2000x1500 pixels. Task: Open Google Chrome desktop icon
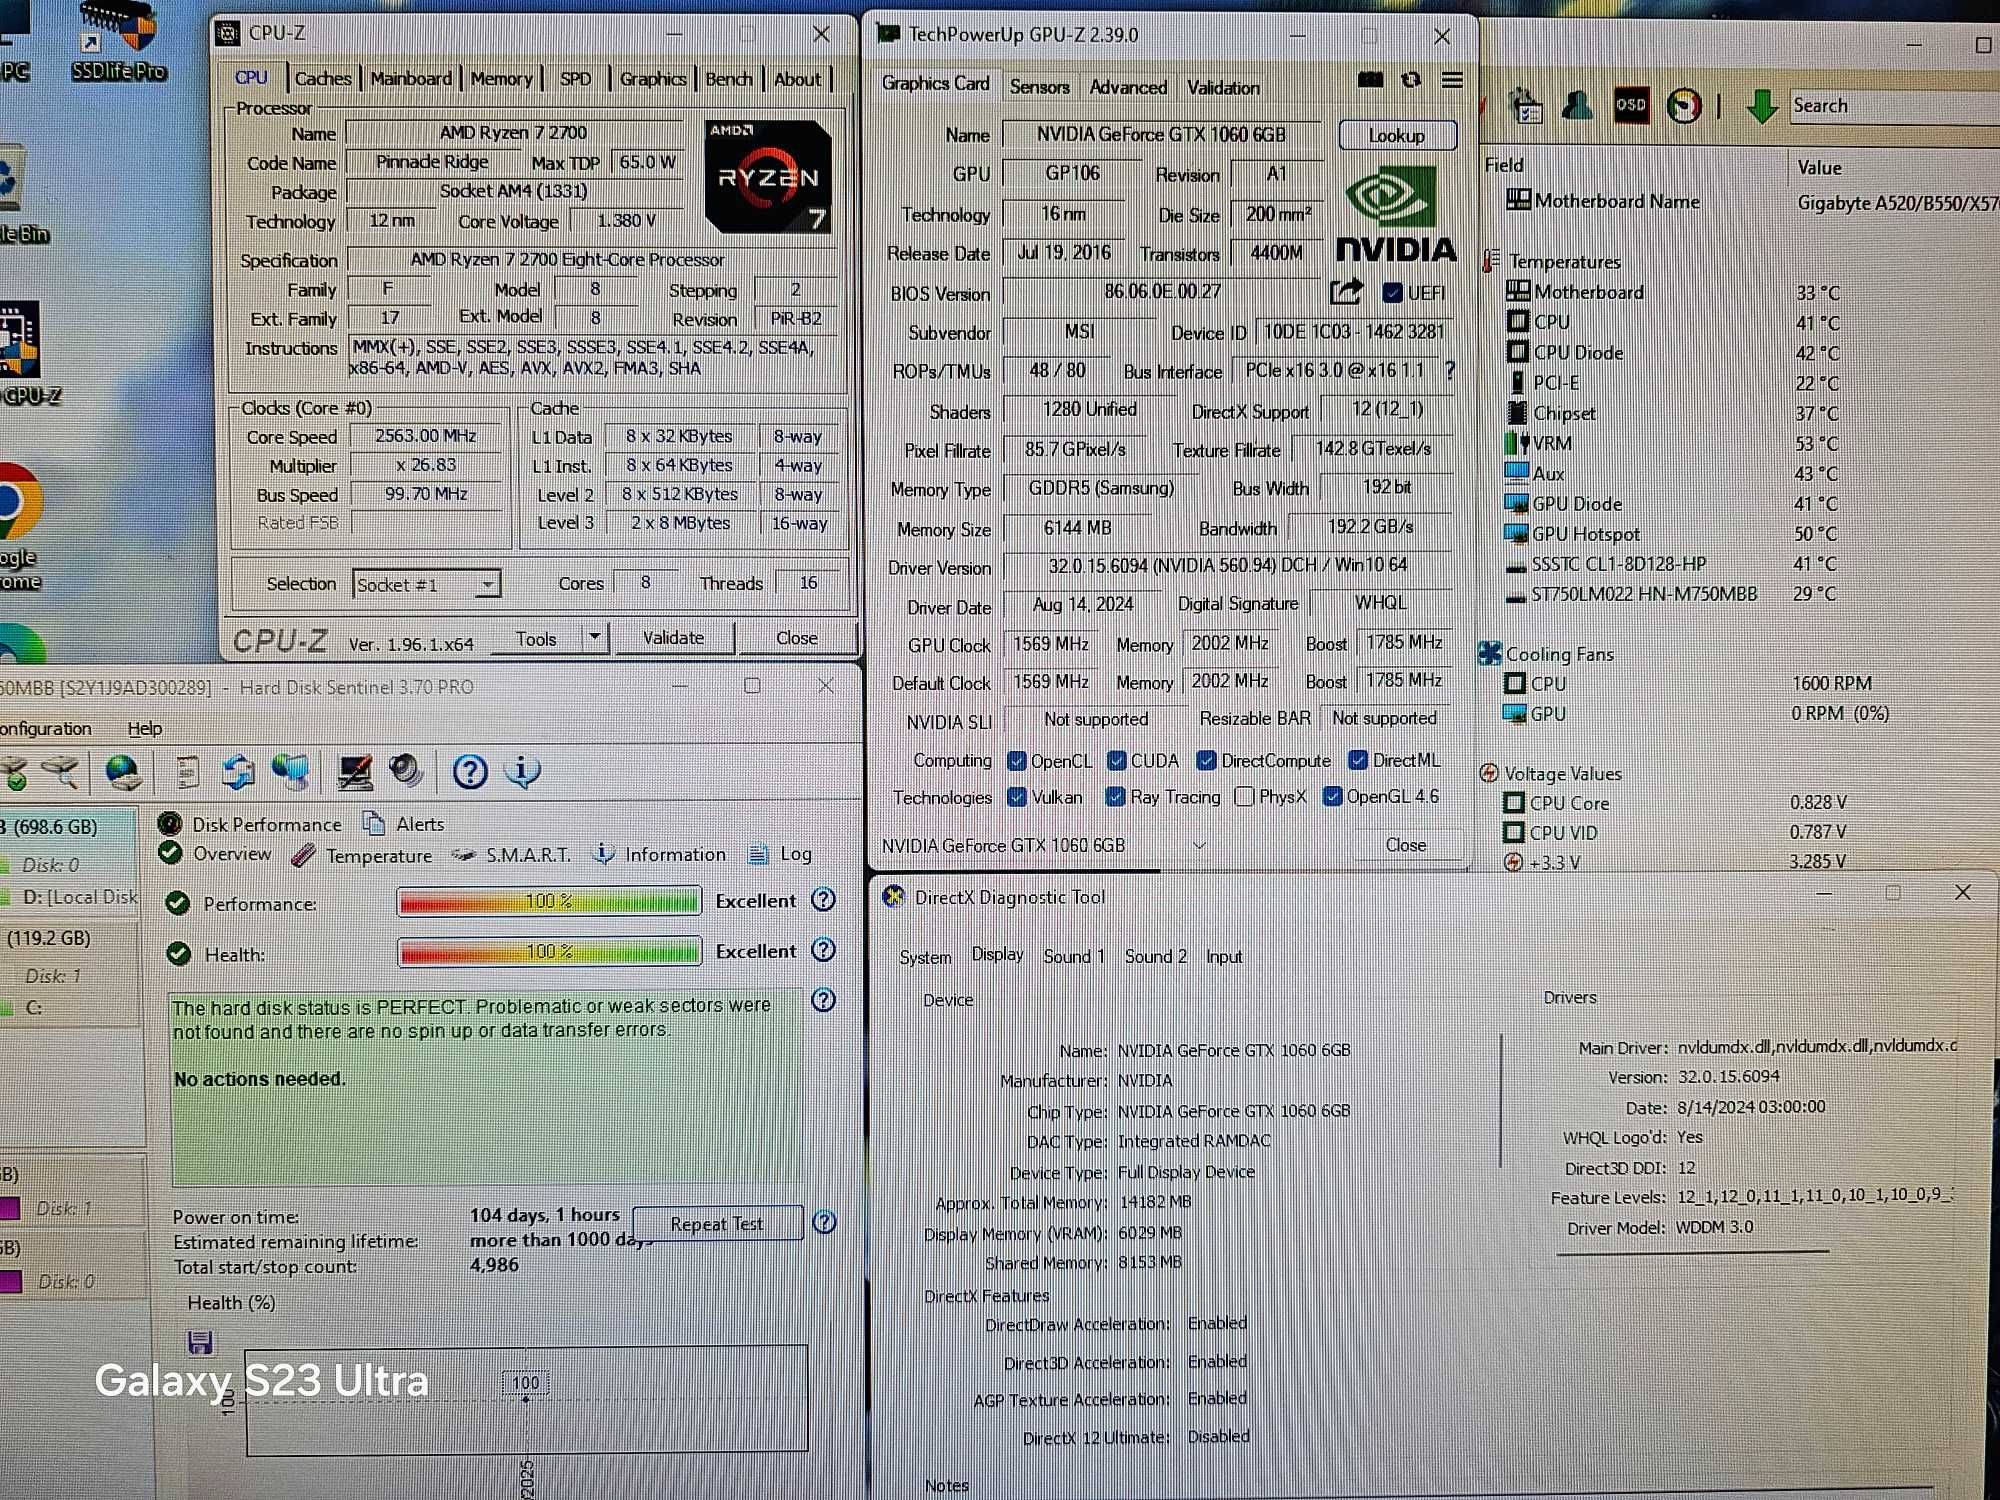tap(20, 525)
